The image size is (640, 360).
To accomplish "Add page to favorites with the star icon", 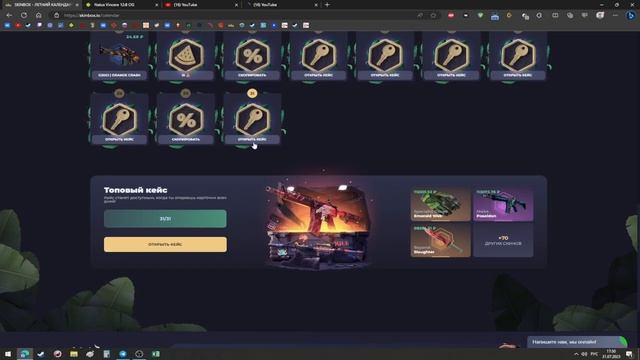I will (433, 16).
